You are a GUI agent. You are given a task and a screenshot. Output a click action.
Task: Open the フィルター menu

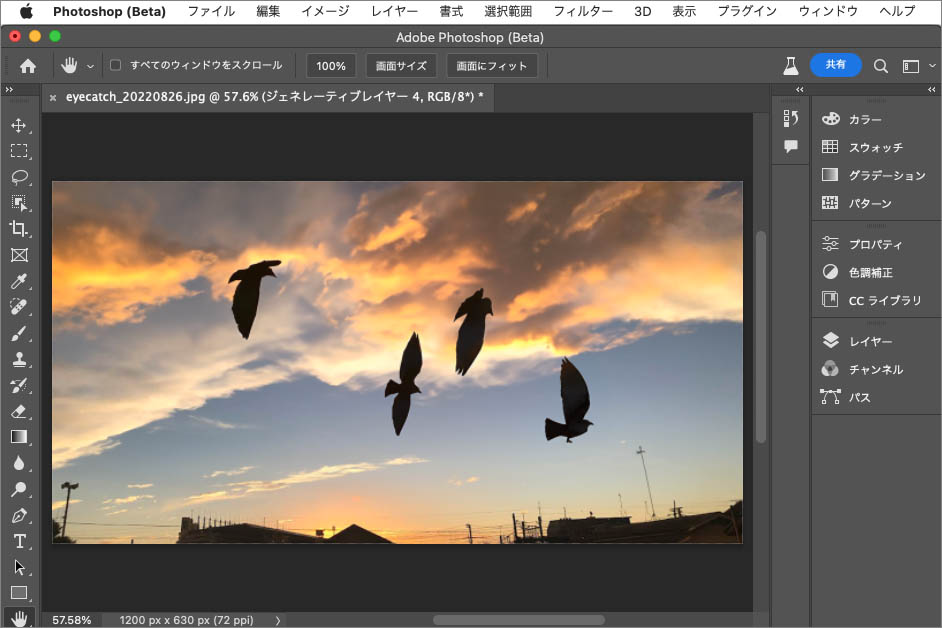(x=583, y=11)
